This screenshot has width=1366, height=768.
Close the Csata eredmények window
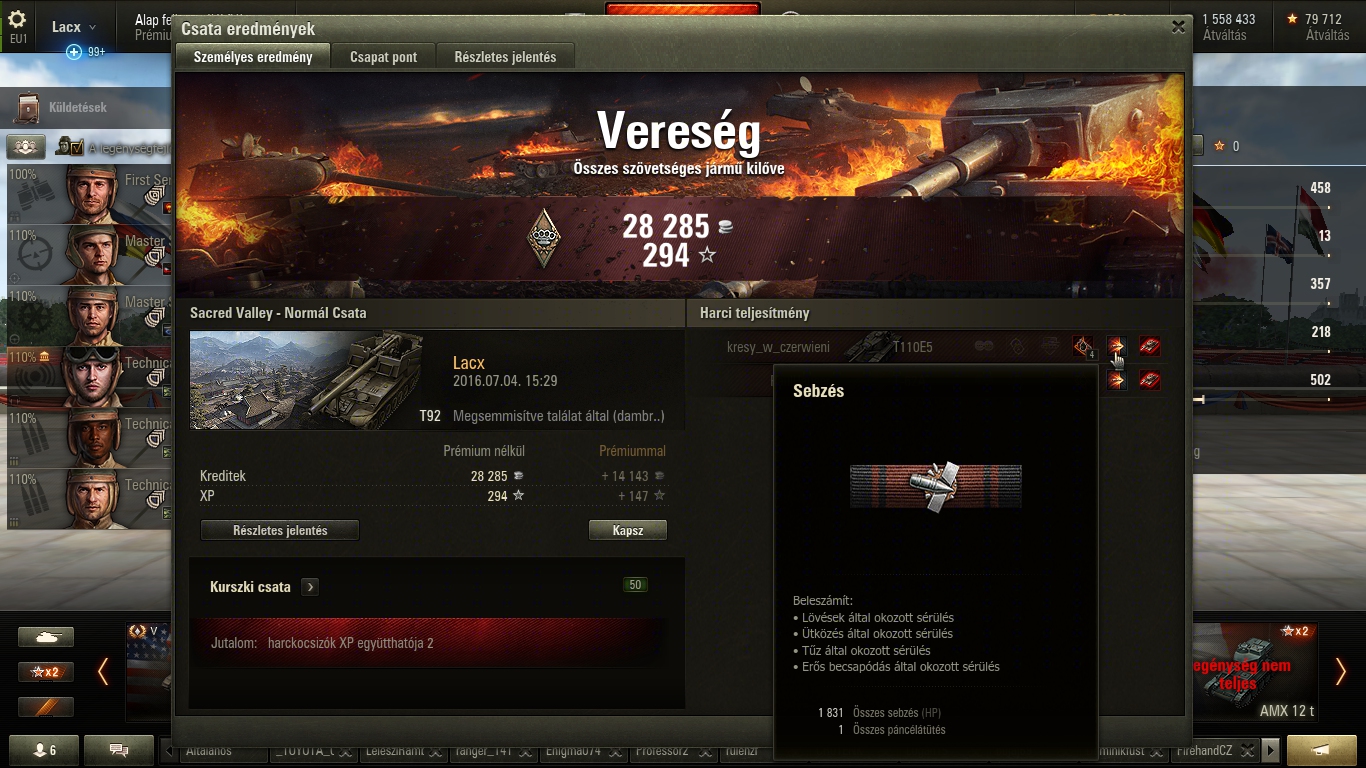click(1178, 28)
